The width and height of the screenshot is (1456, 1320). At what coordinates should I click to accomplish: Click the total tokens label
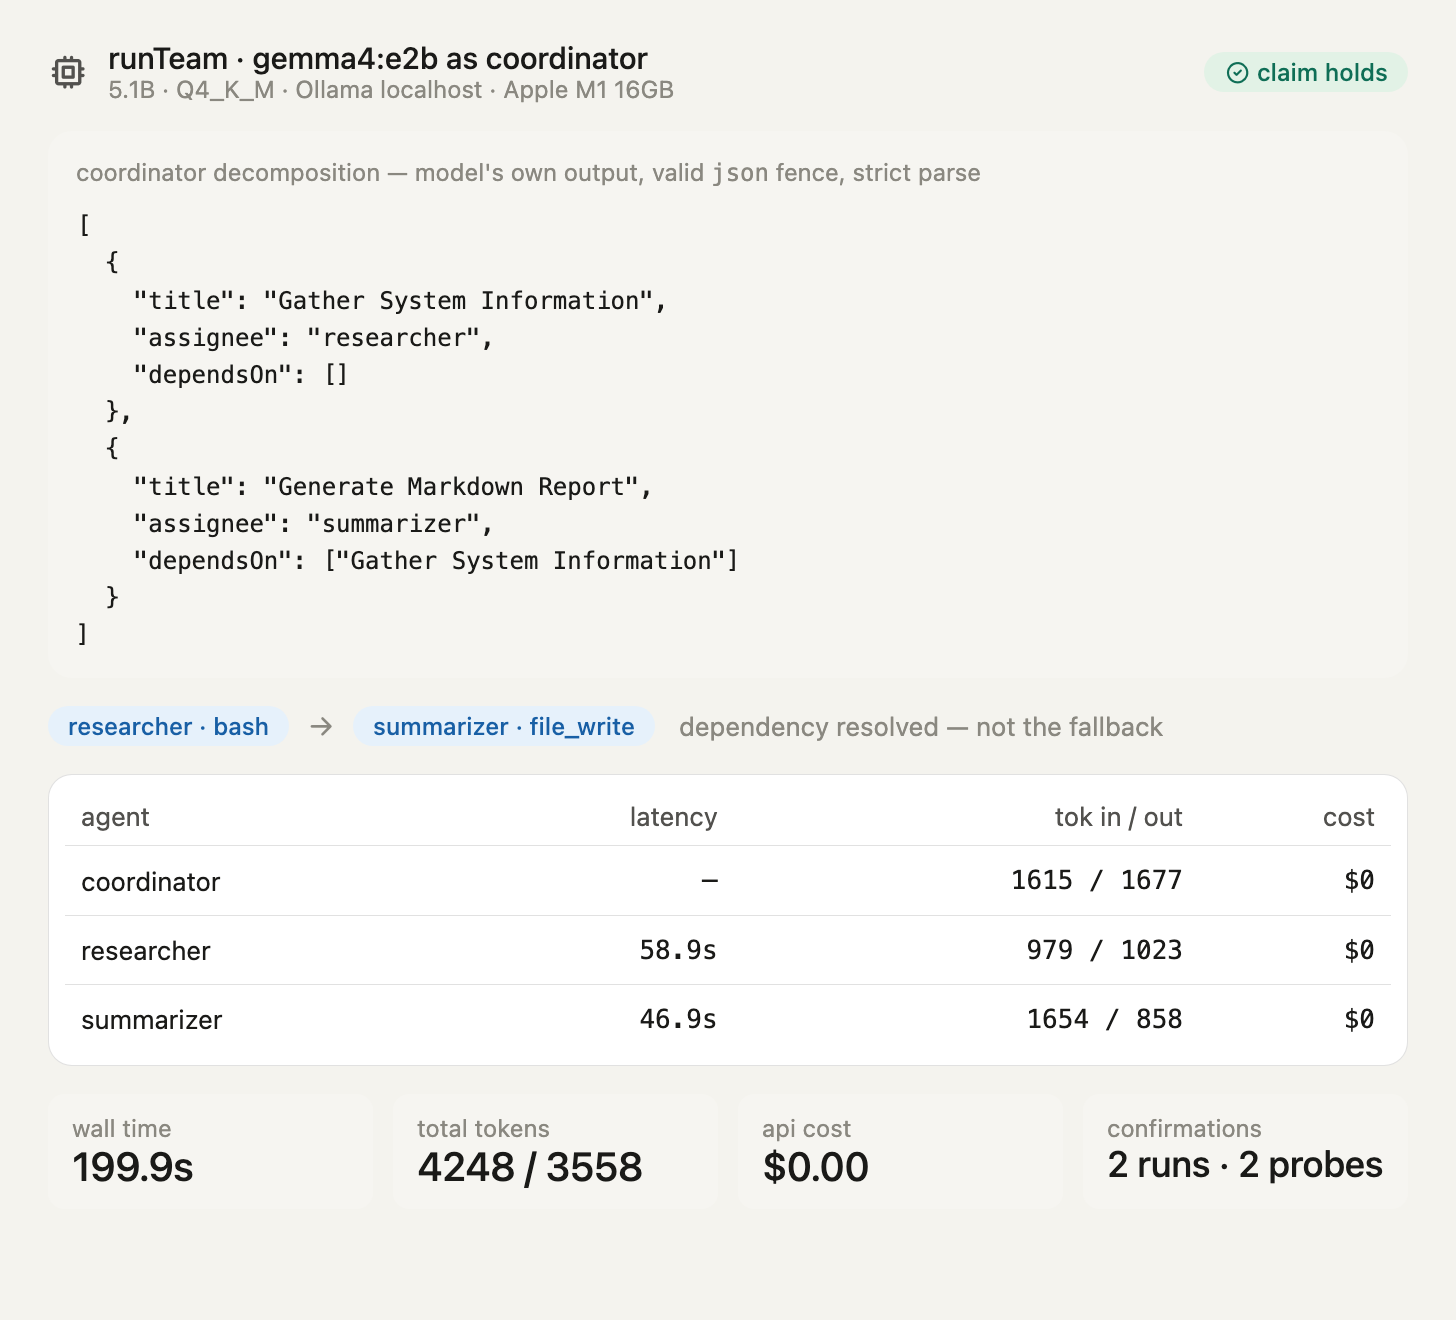[x=483, y=1129]
